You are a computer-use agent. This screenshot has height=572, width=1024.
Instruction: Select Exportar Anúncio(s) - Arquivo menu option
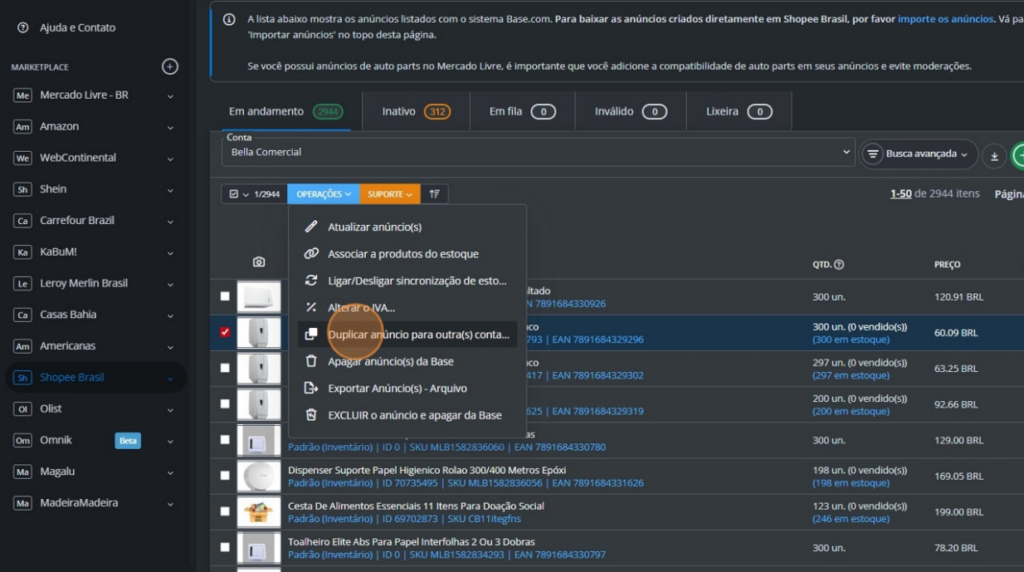(397, 388)
